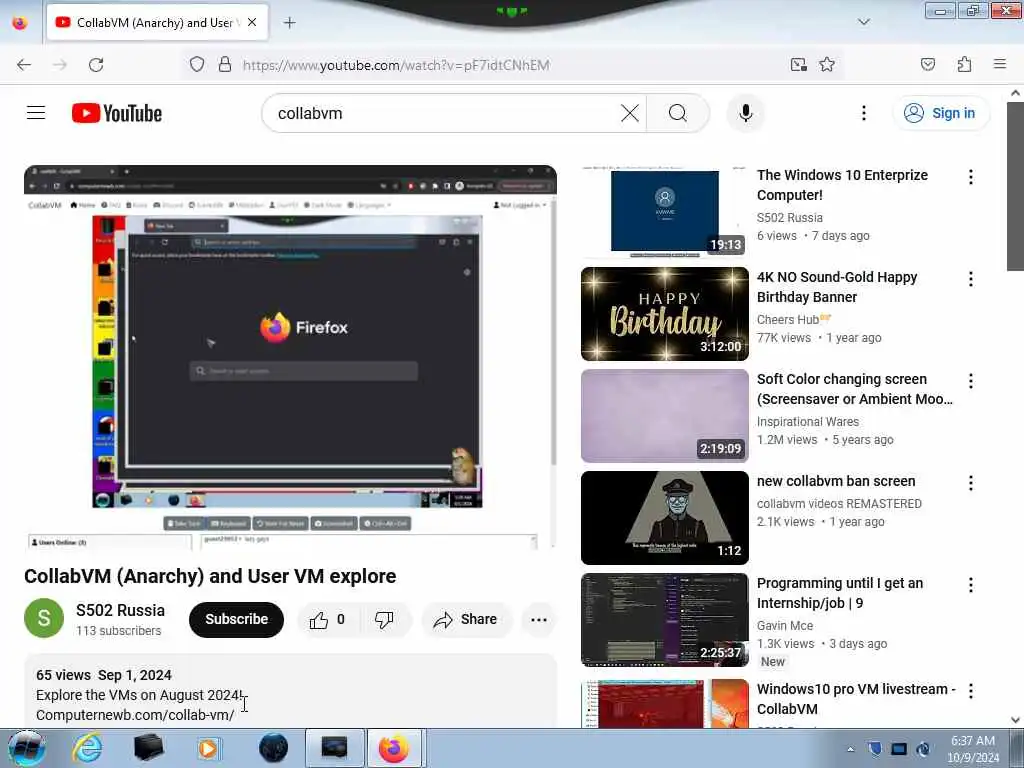Go to the YouTube home logo

pyautogui.click(x=117, y=113)
